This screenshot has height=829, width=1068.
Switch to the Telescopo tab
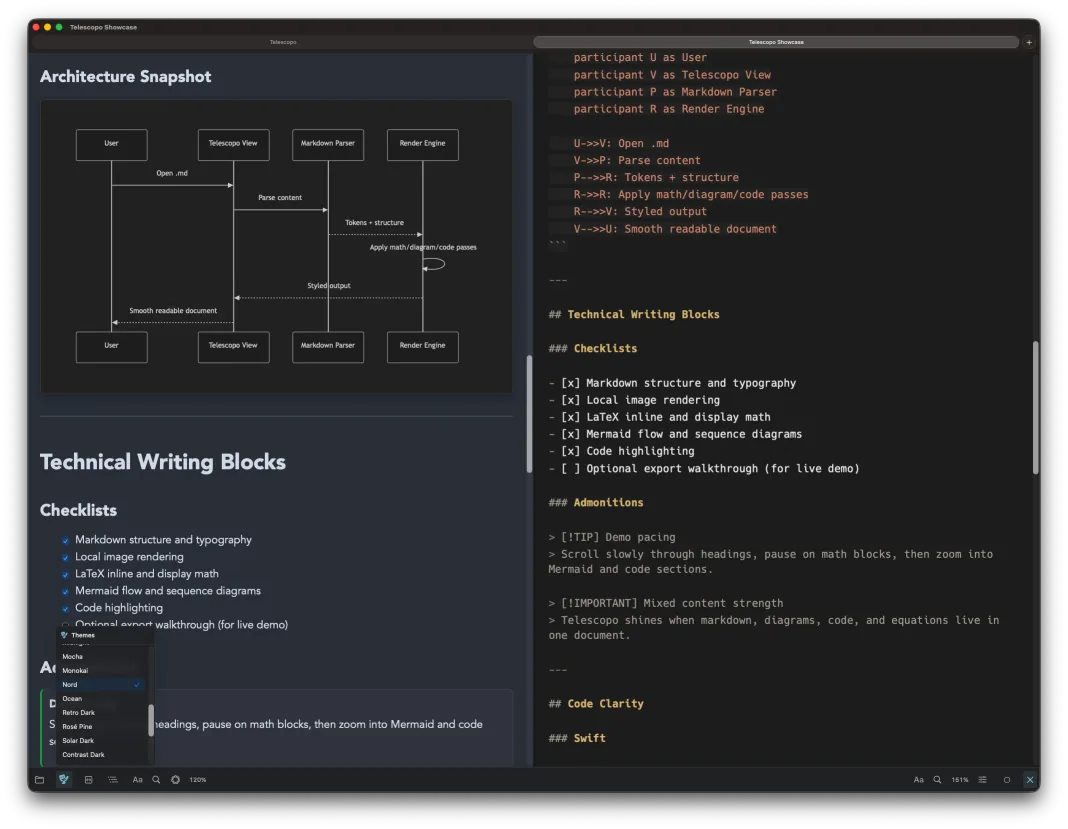[283, 42]
